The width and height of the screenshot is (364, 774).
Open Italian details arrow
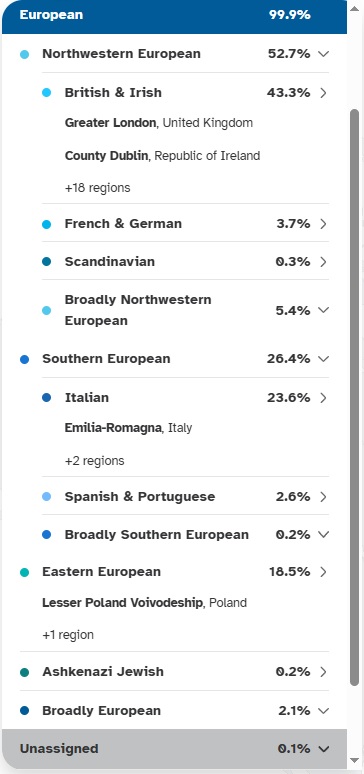pyautogui.click(x=324, y=398)
